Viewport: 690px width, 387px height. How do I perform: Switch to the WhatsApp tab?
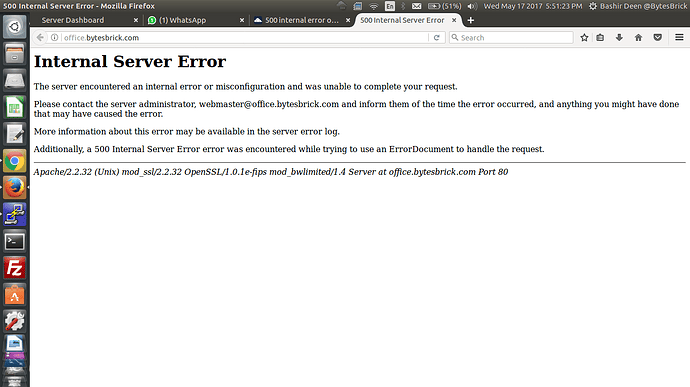coord(182,20)
